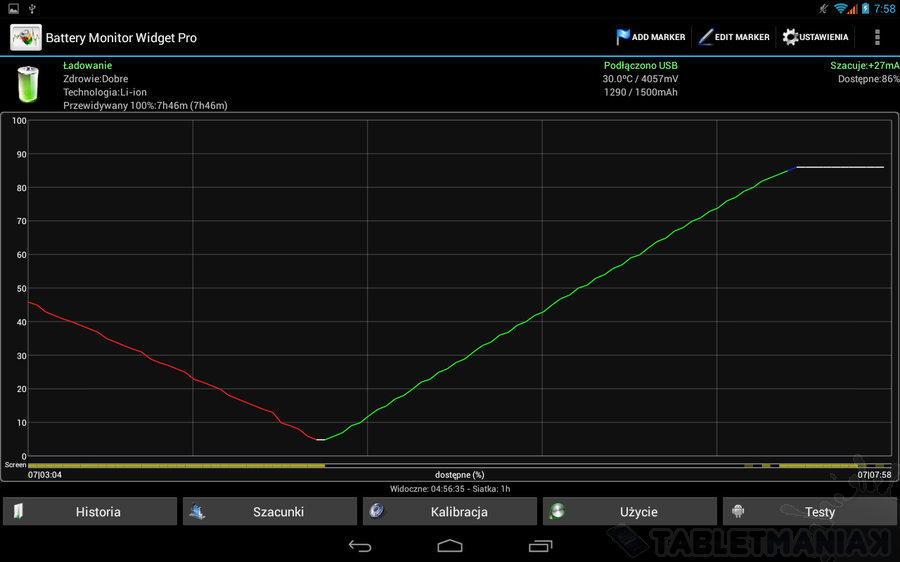Tap the green battery status icon

[x=28, y=84]
